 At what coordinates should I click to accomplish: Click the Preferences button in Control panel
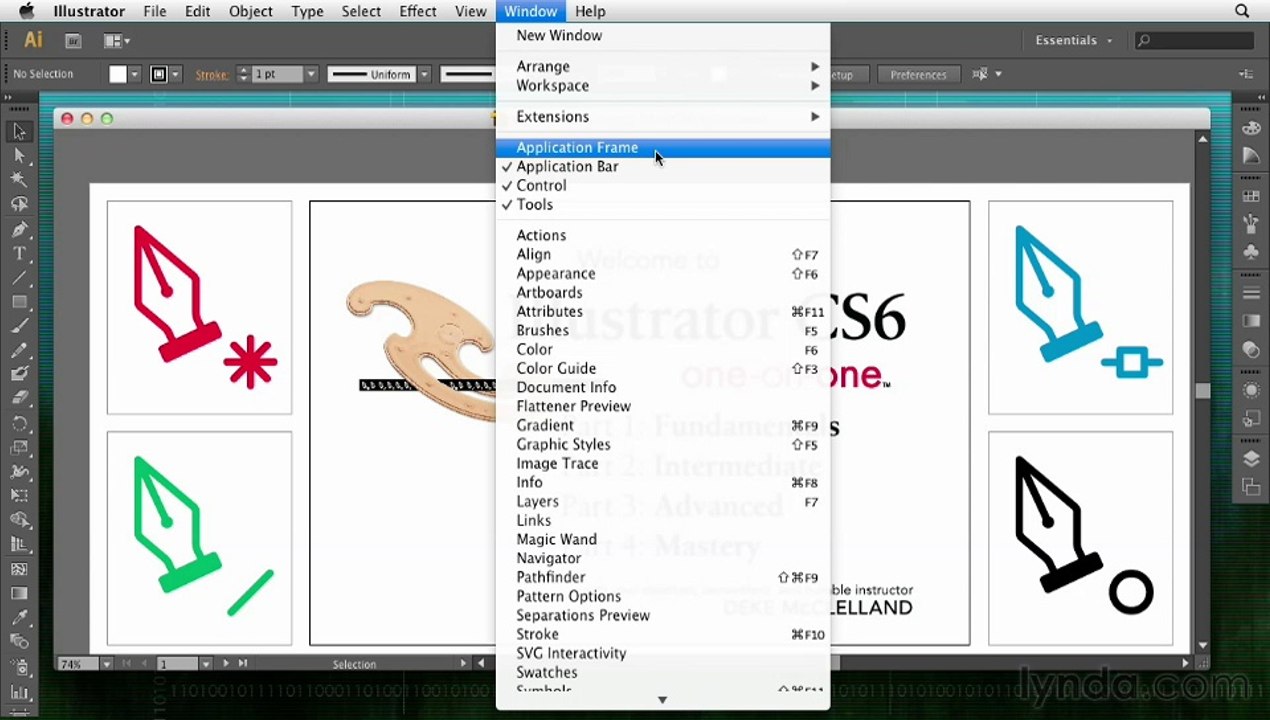tap(918, 74)
